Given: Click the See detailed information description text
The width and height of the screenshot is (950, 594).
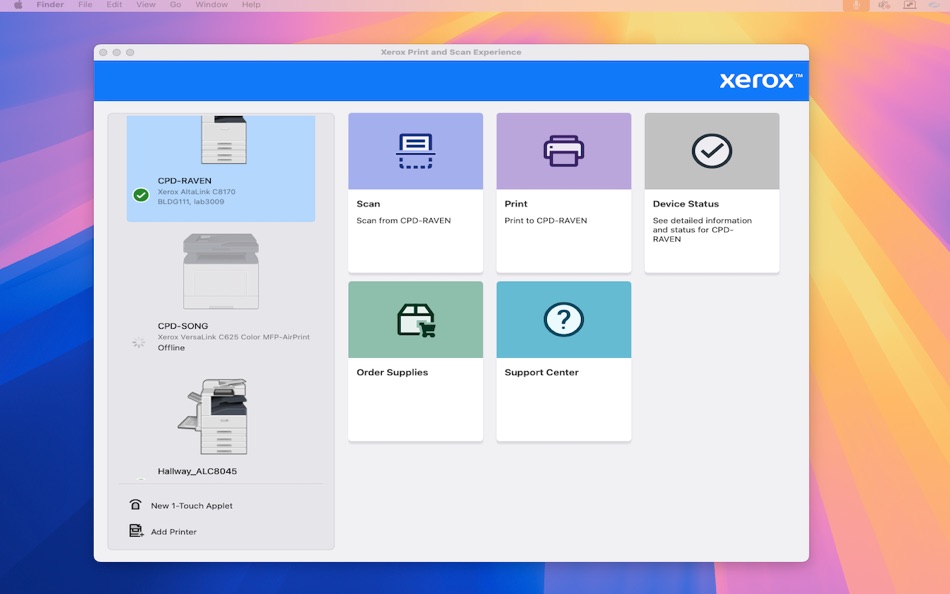Looking at the screenshot, I should (702, 230).
